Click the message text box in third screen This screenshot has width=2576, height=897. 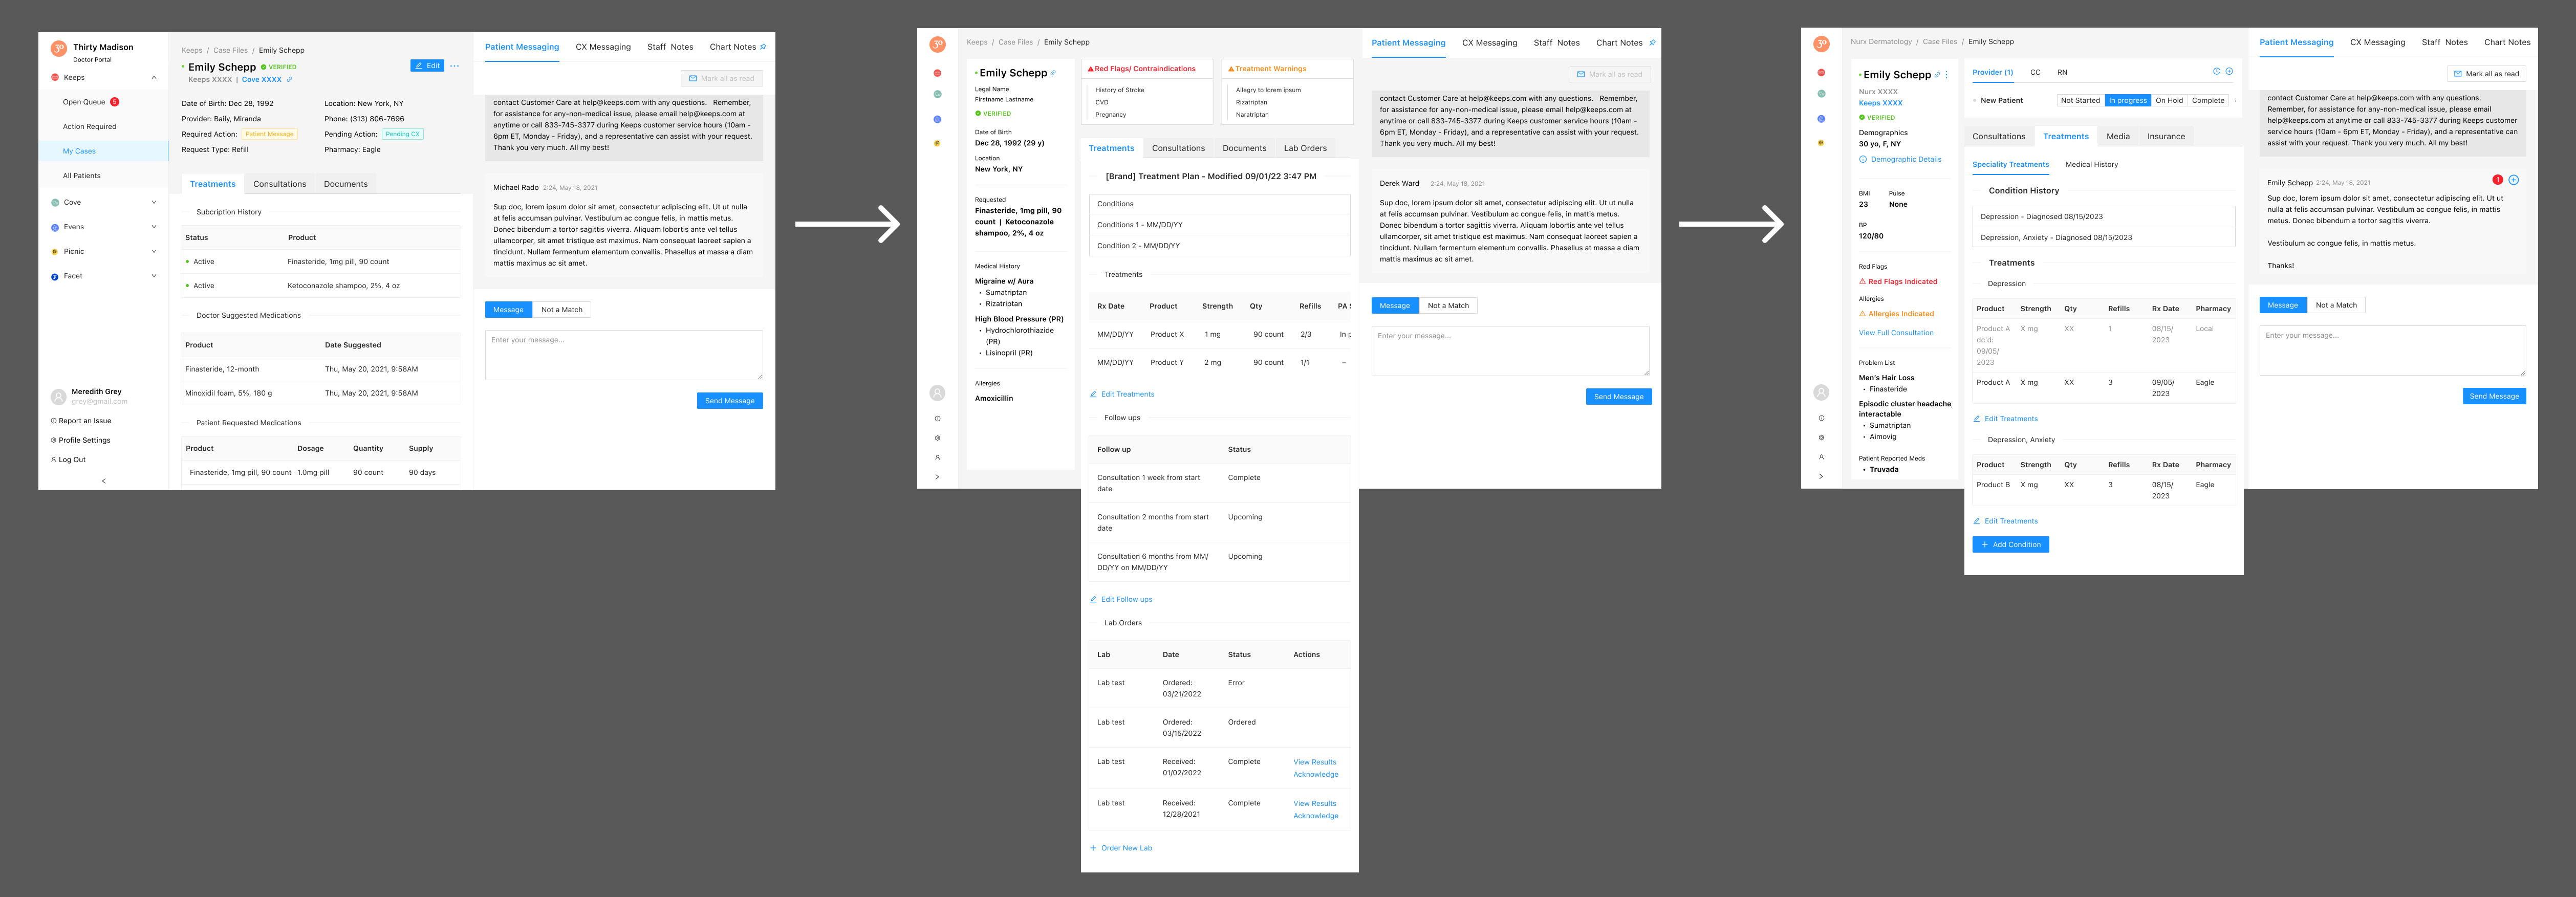(2392, 351)
